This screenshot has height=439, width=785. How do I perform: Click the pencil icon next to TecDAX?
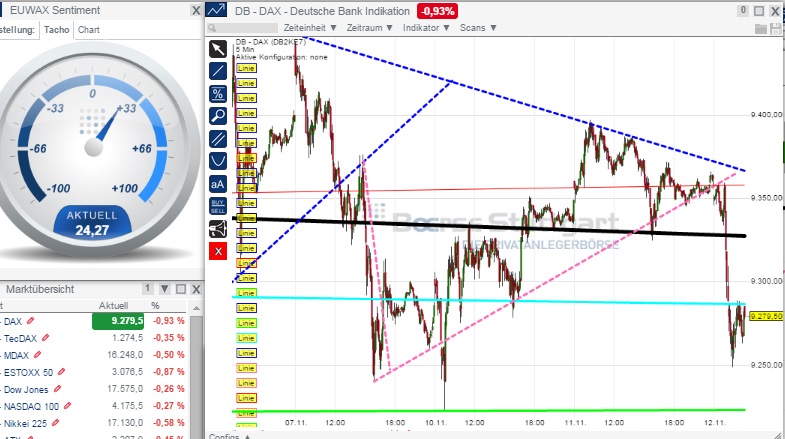click(46, 338)
